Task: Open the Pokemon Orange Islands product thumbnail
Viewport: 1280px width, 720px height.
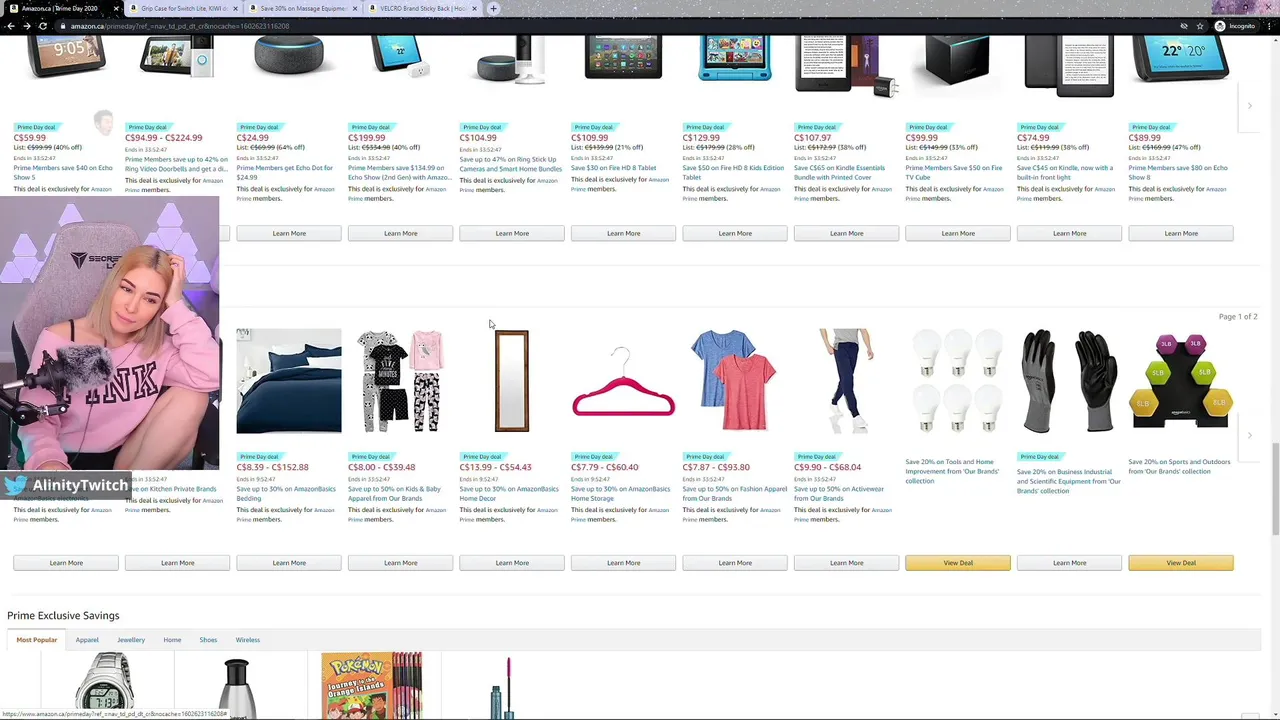Action: point(372,686)
